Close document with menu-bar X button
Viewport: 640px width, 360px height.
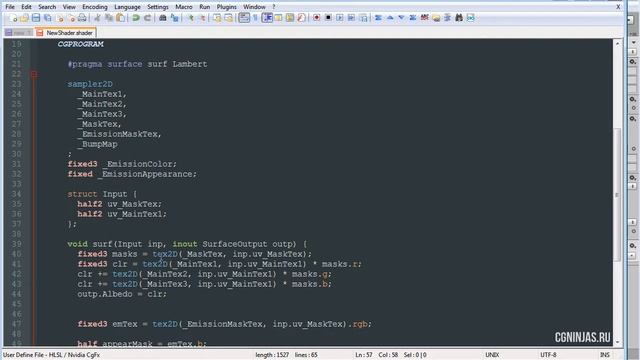coord(618,7)
